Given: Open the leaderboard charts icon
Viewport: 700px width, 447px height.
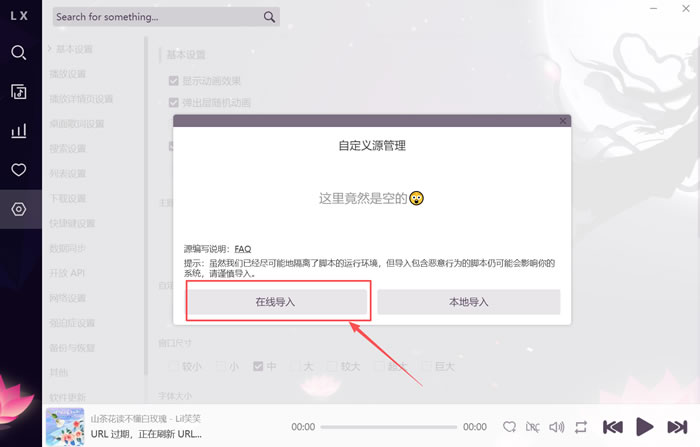Looking at the screenshot, I should point(19,131).
